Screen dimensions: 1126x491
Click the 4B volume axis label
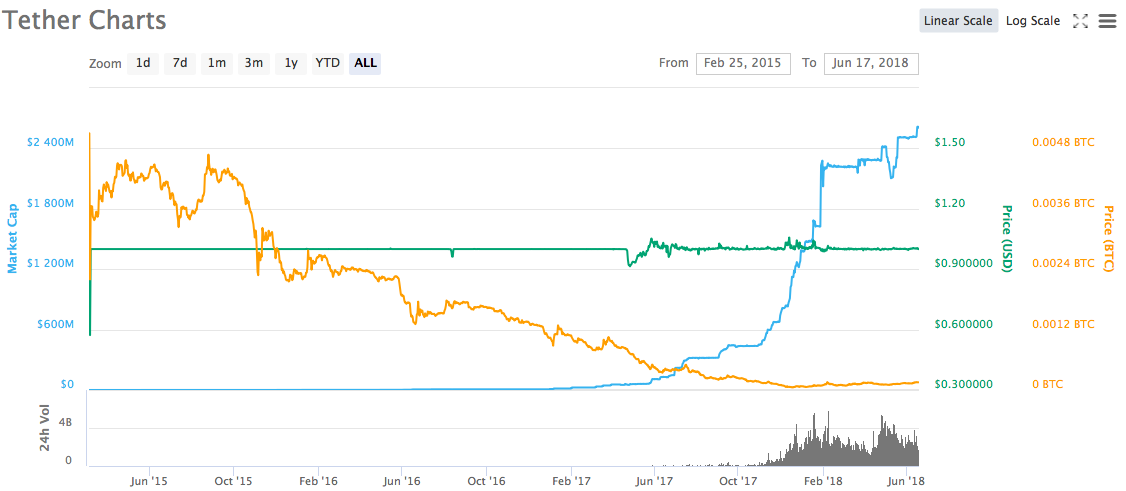pyautogui.click(x=65, y=424)
